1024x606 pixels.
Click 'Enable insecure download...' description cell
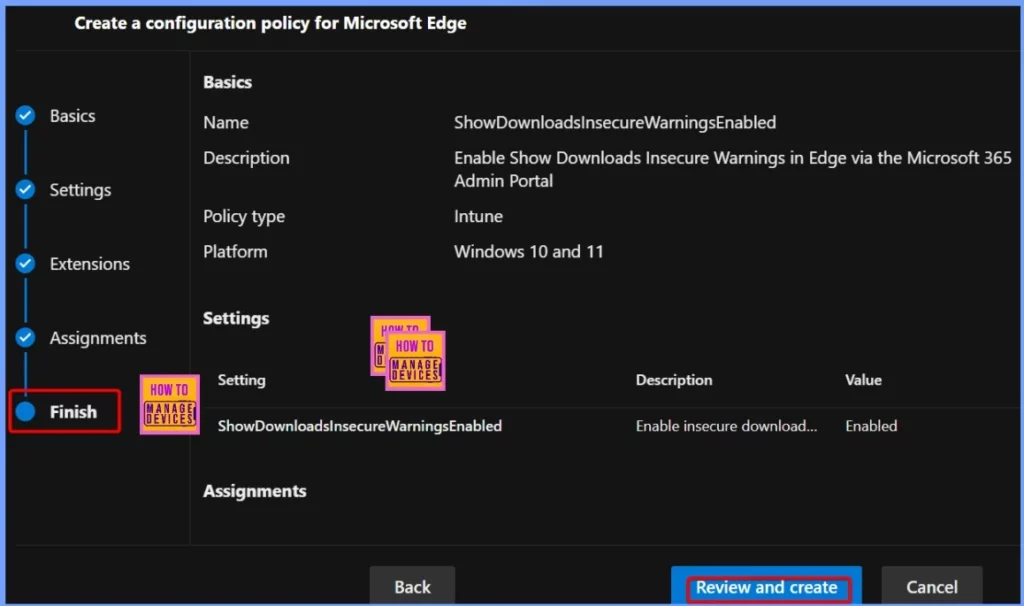pos(726,426)
